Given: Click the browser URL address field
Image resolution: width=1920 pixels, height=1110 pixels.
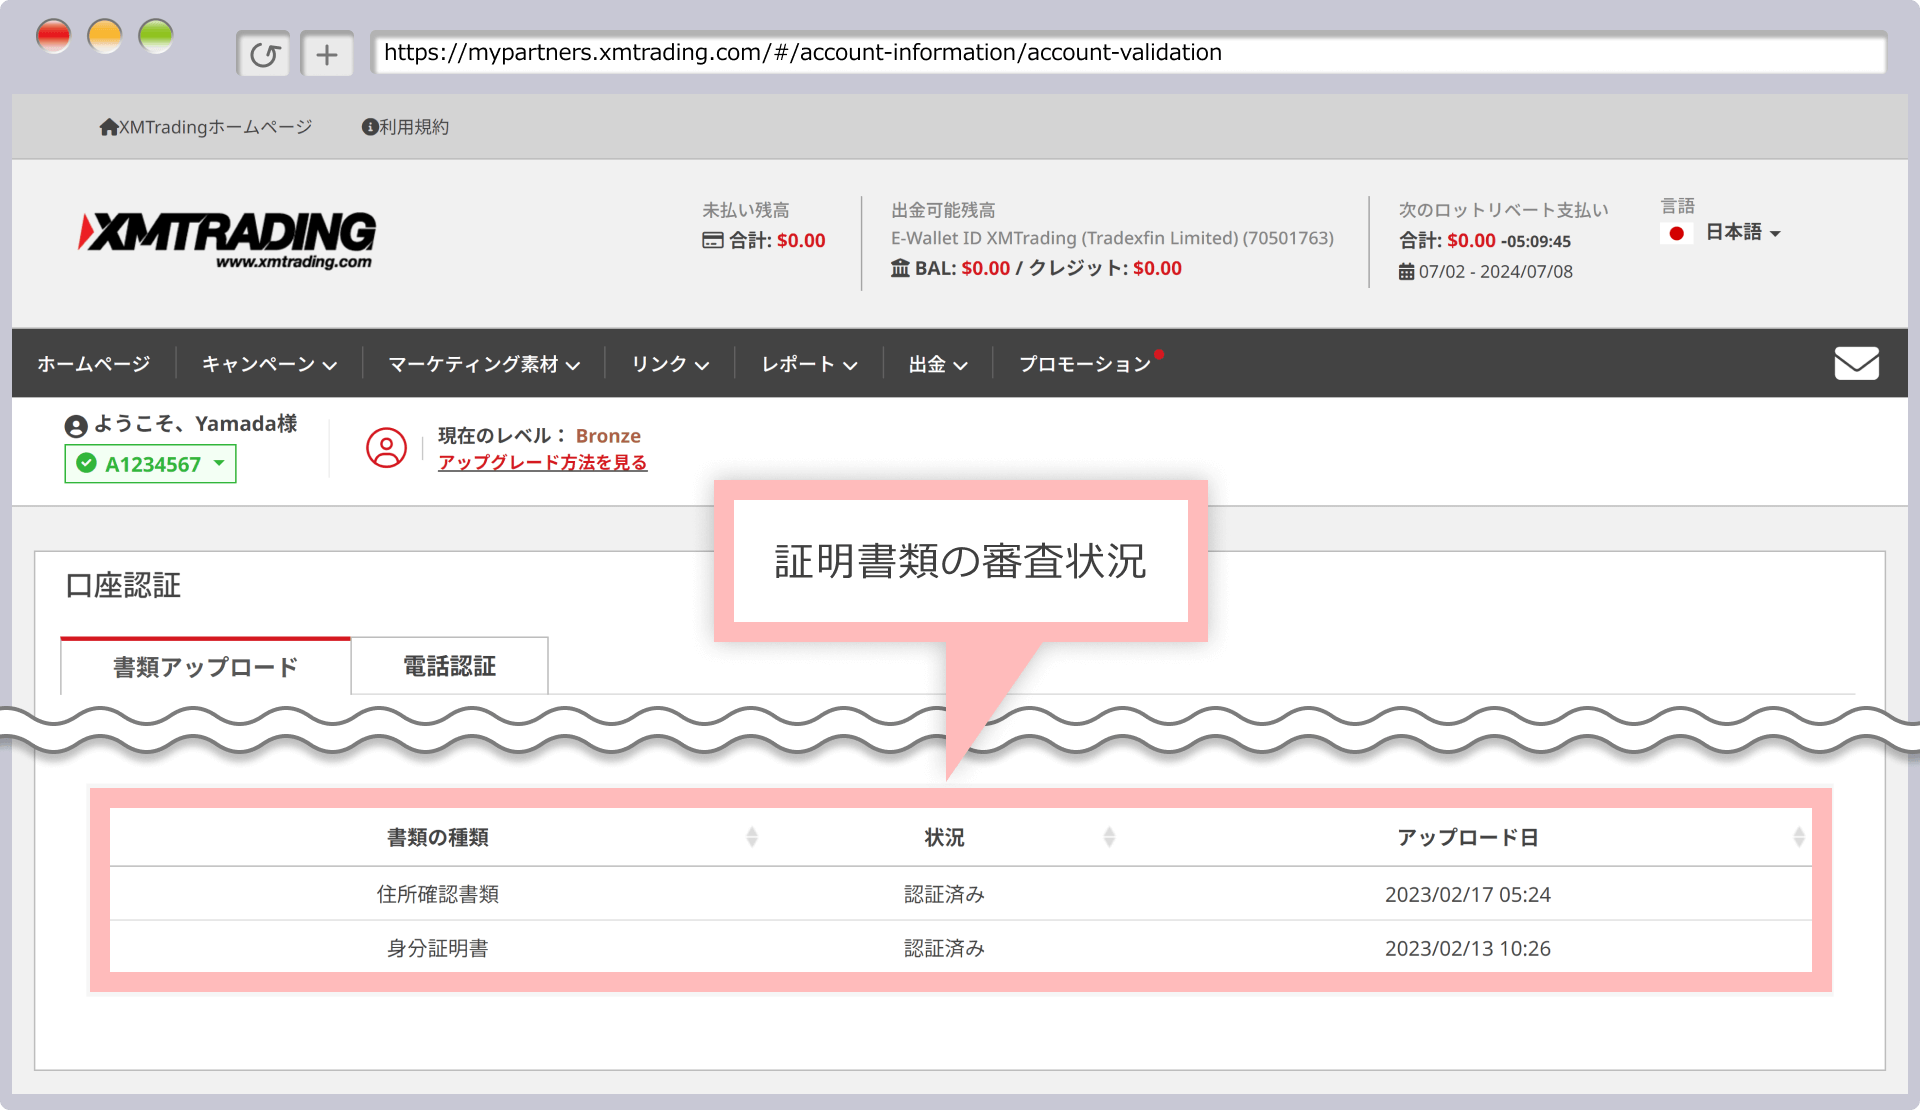Looking at the screenshot, I should [1128, 53].
